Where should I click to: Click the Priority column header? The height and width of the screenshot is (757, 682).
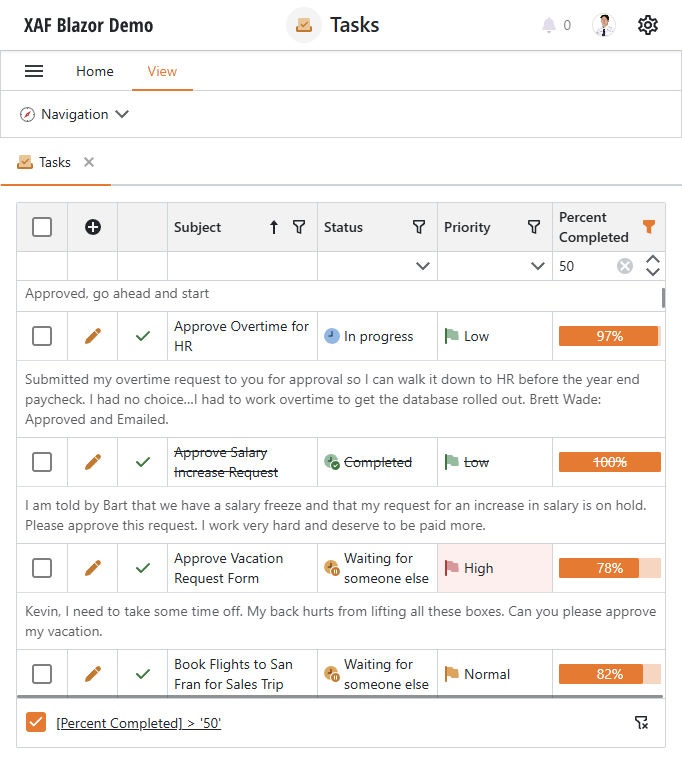point(467,227)
